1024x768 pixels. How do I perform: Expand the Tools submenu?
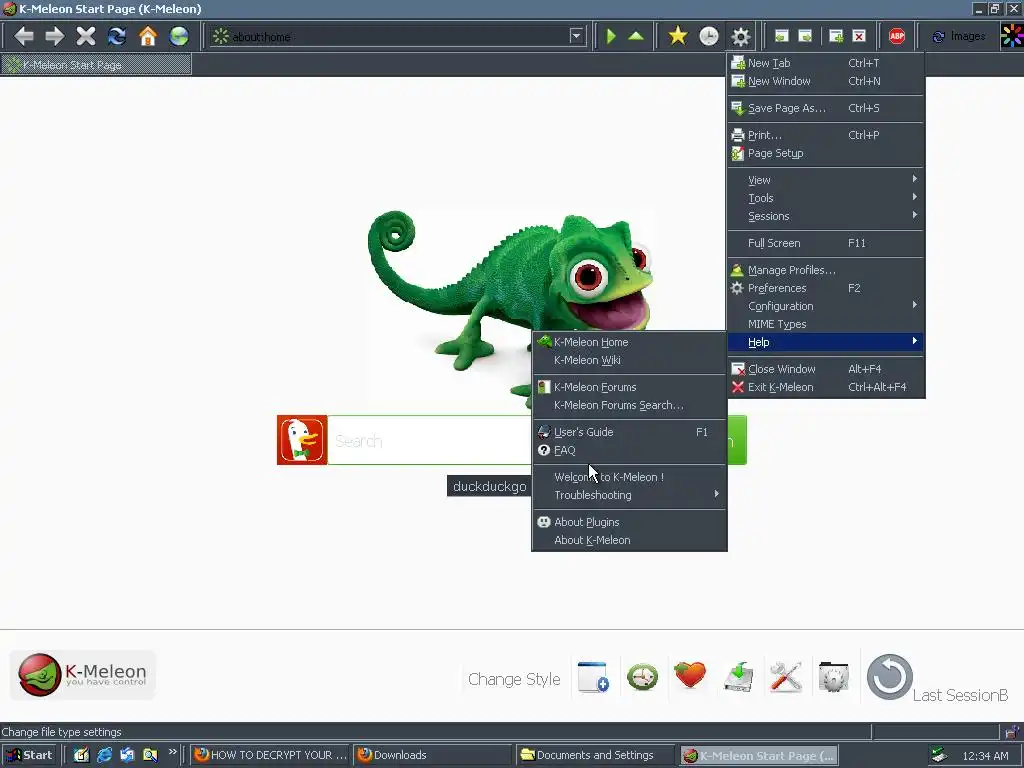pos(825,198)
